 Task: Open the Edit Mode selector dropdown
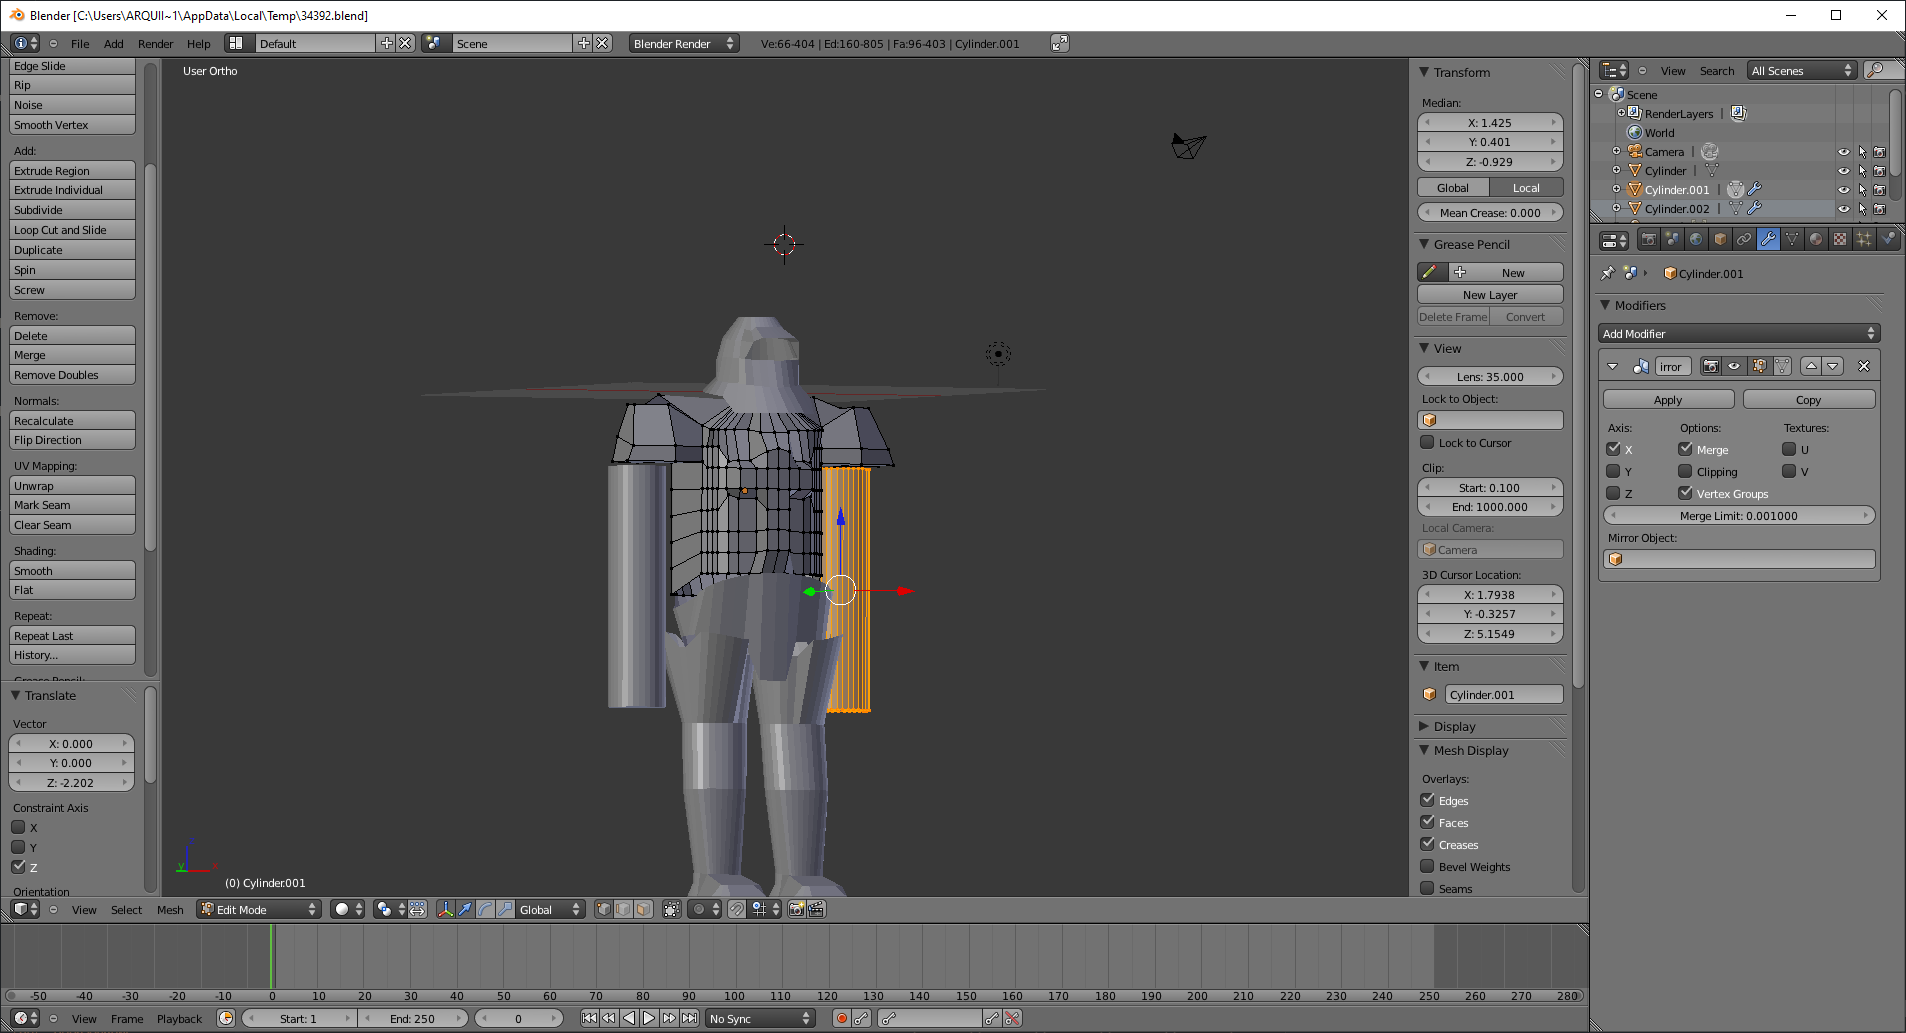pyautogui.click(x=258, y=909)
